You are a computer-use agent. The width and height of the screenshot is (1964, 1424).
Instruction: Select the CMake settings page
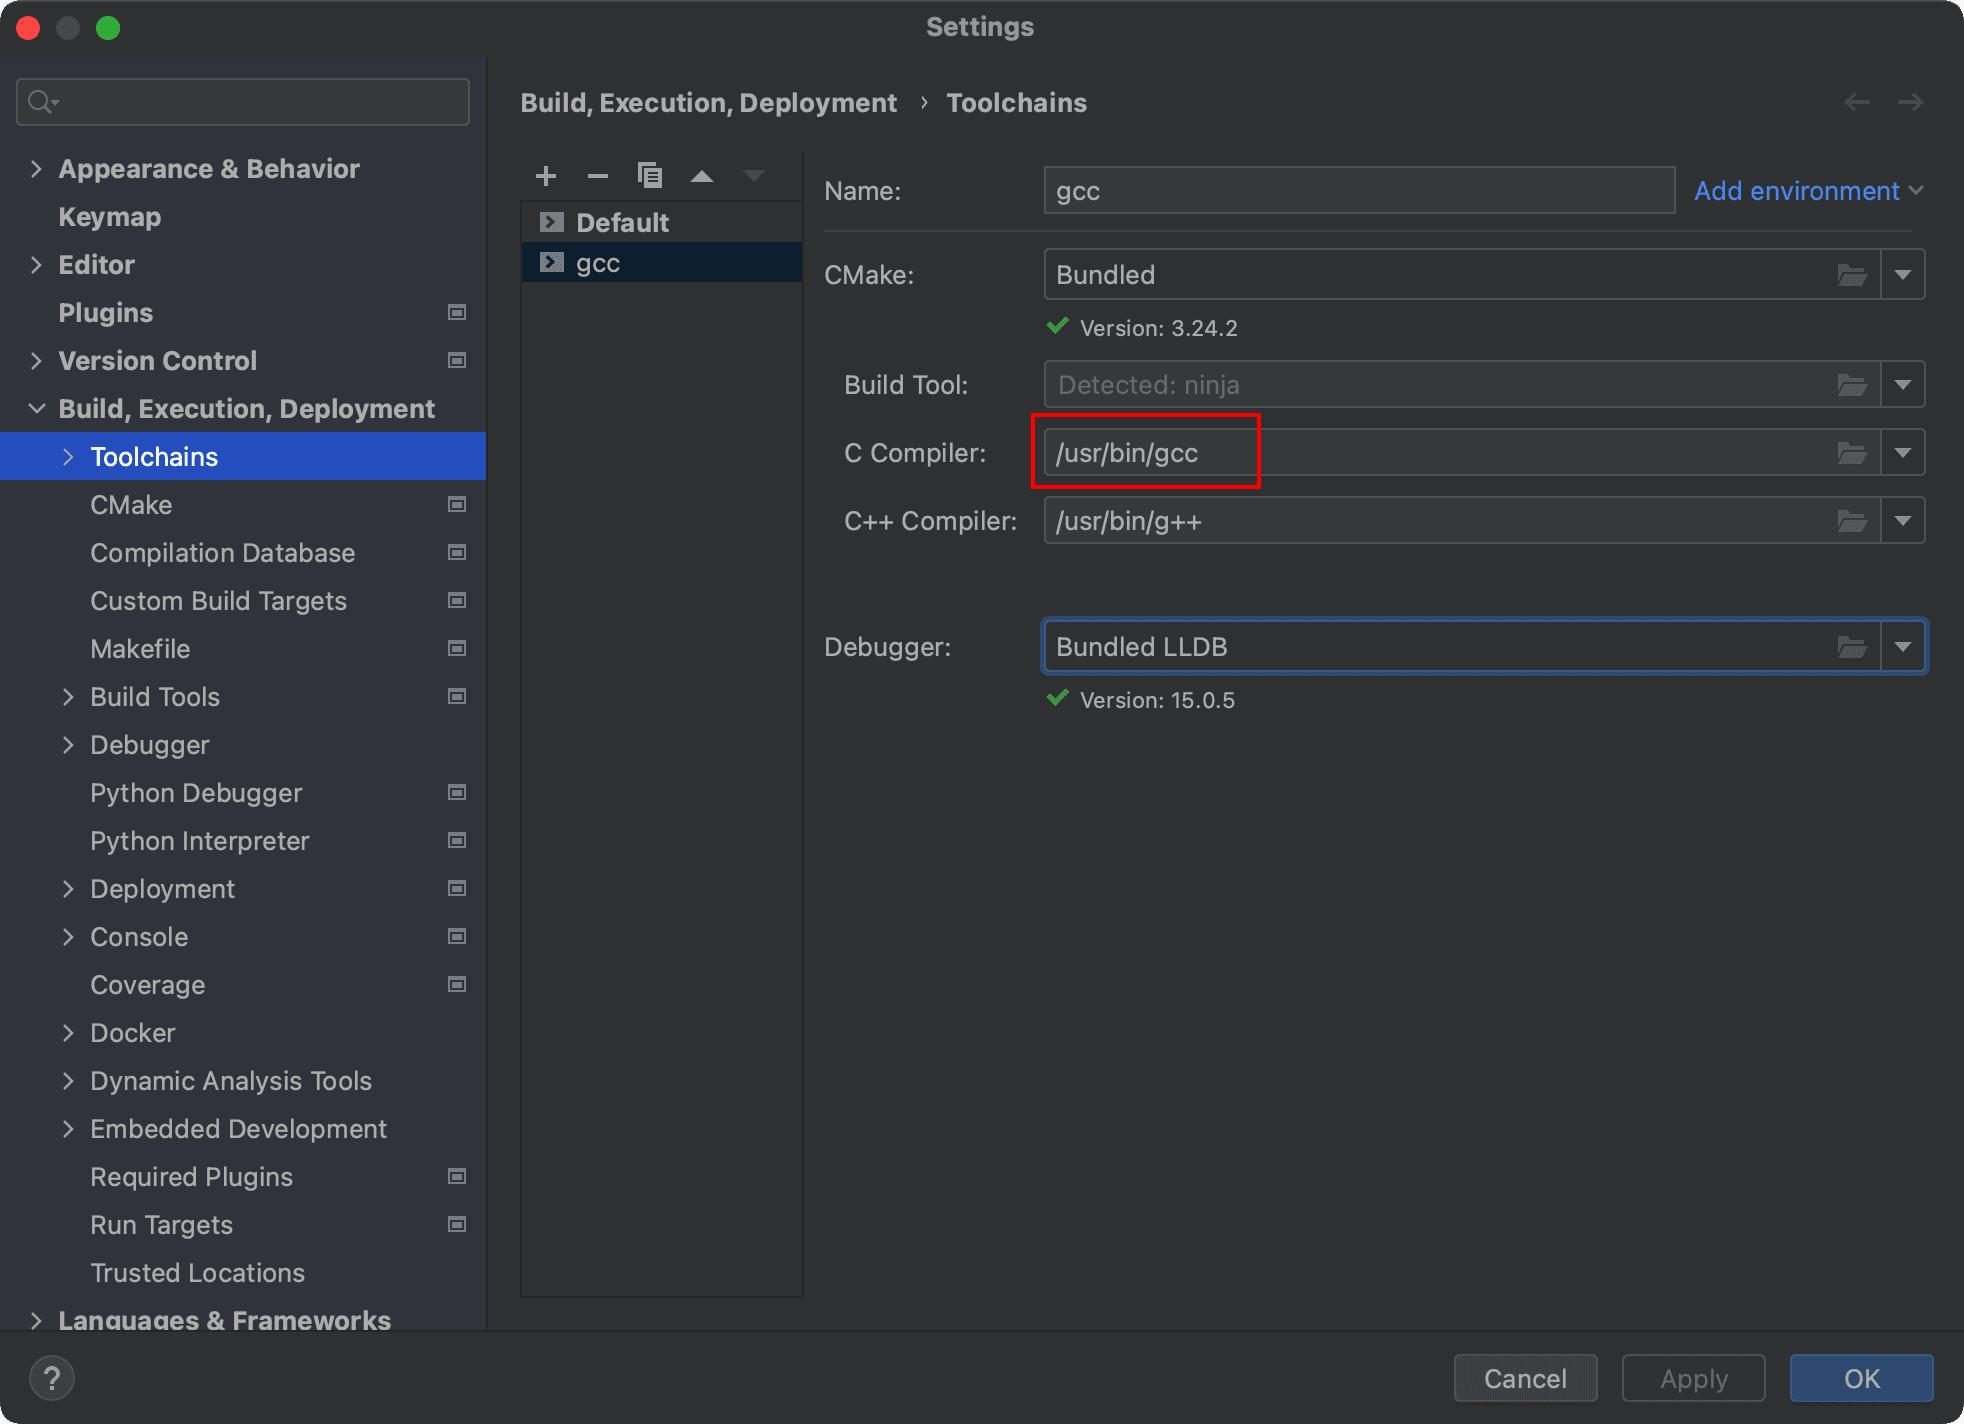click(x=131, y=505)
